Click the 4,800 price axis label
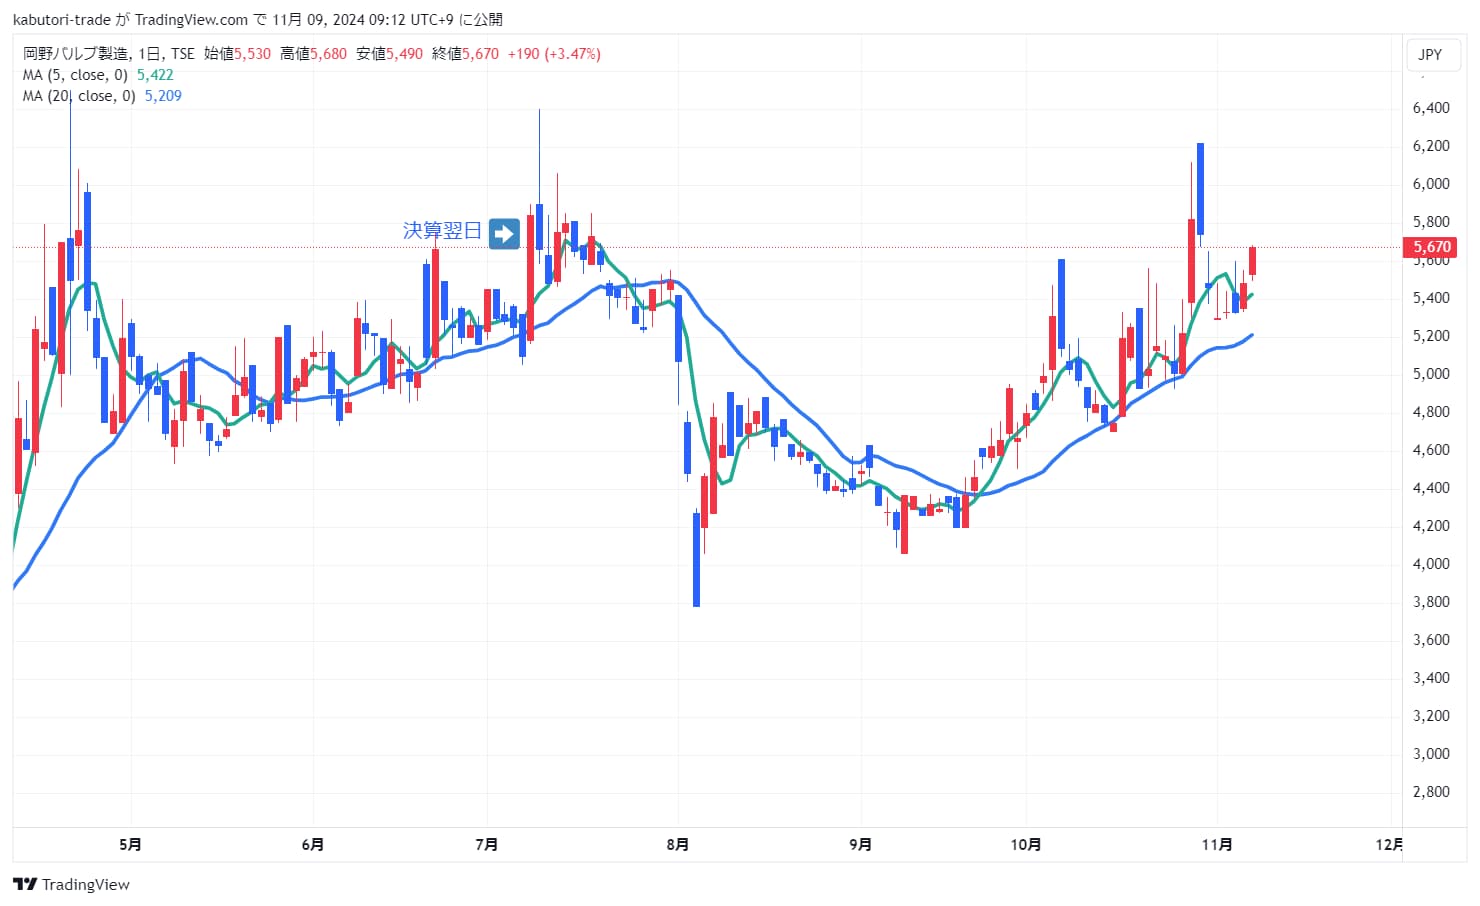 (x=1431, y=412)
